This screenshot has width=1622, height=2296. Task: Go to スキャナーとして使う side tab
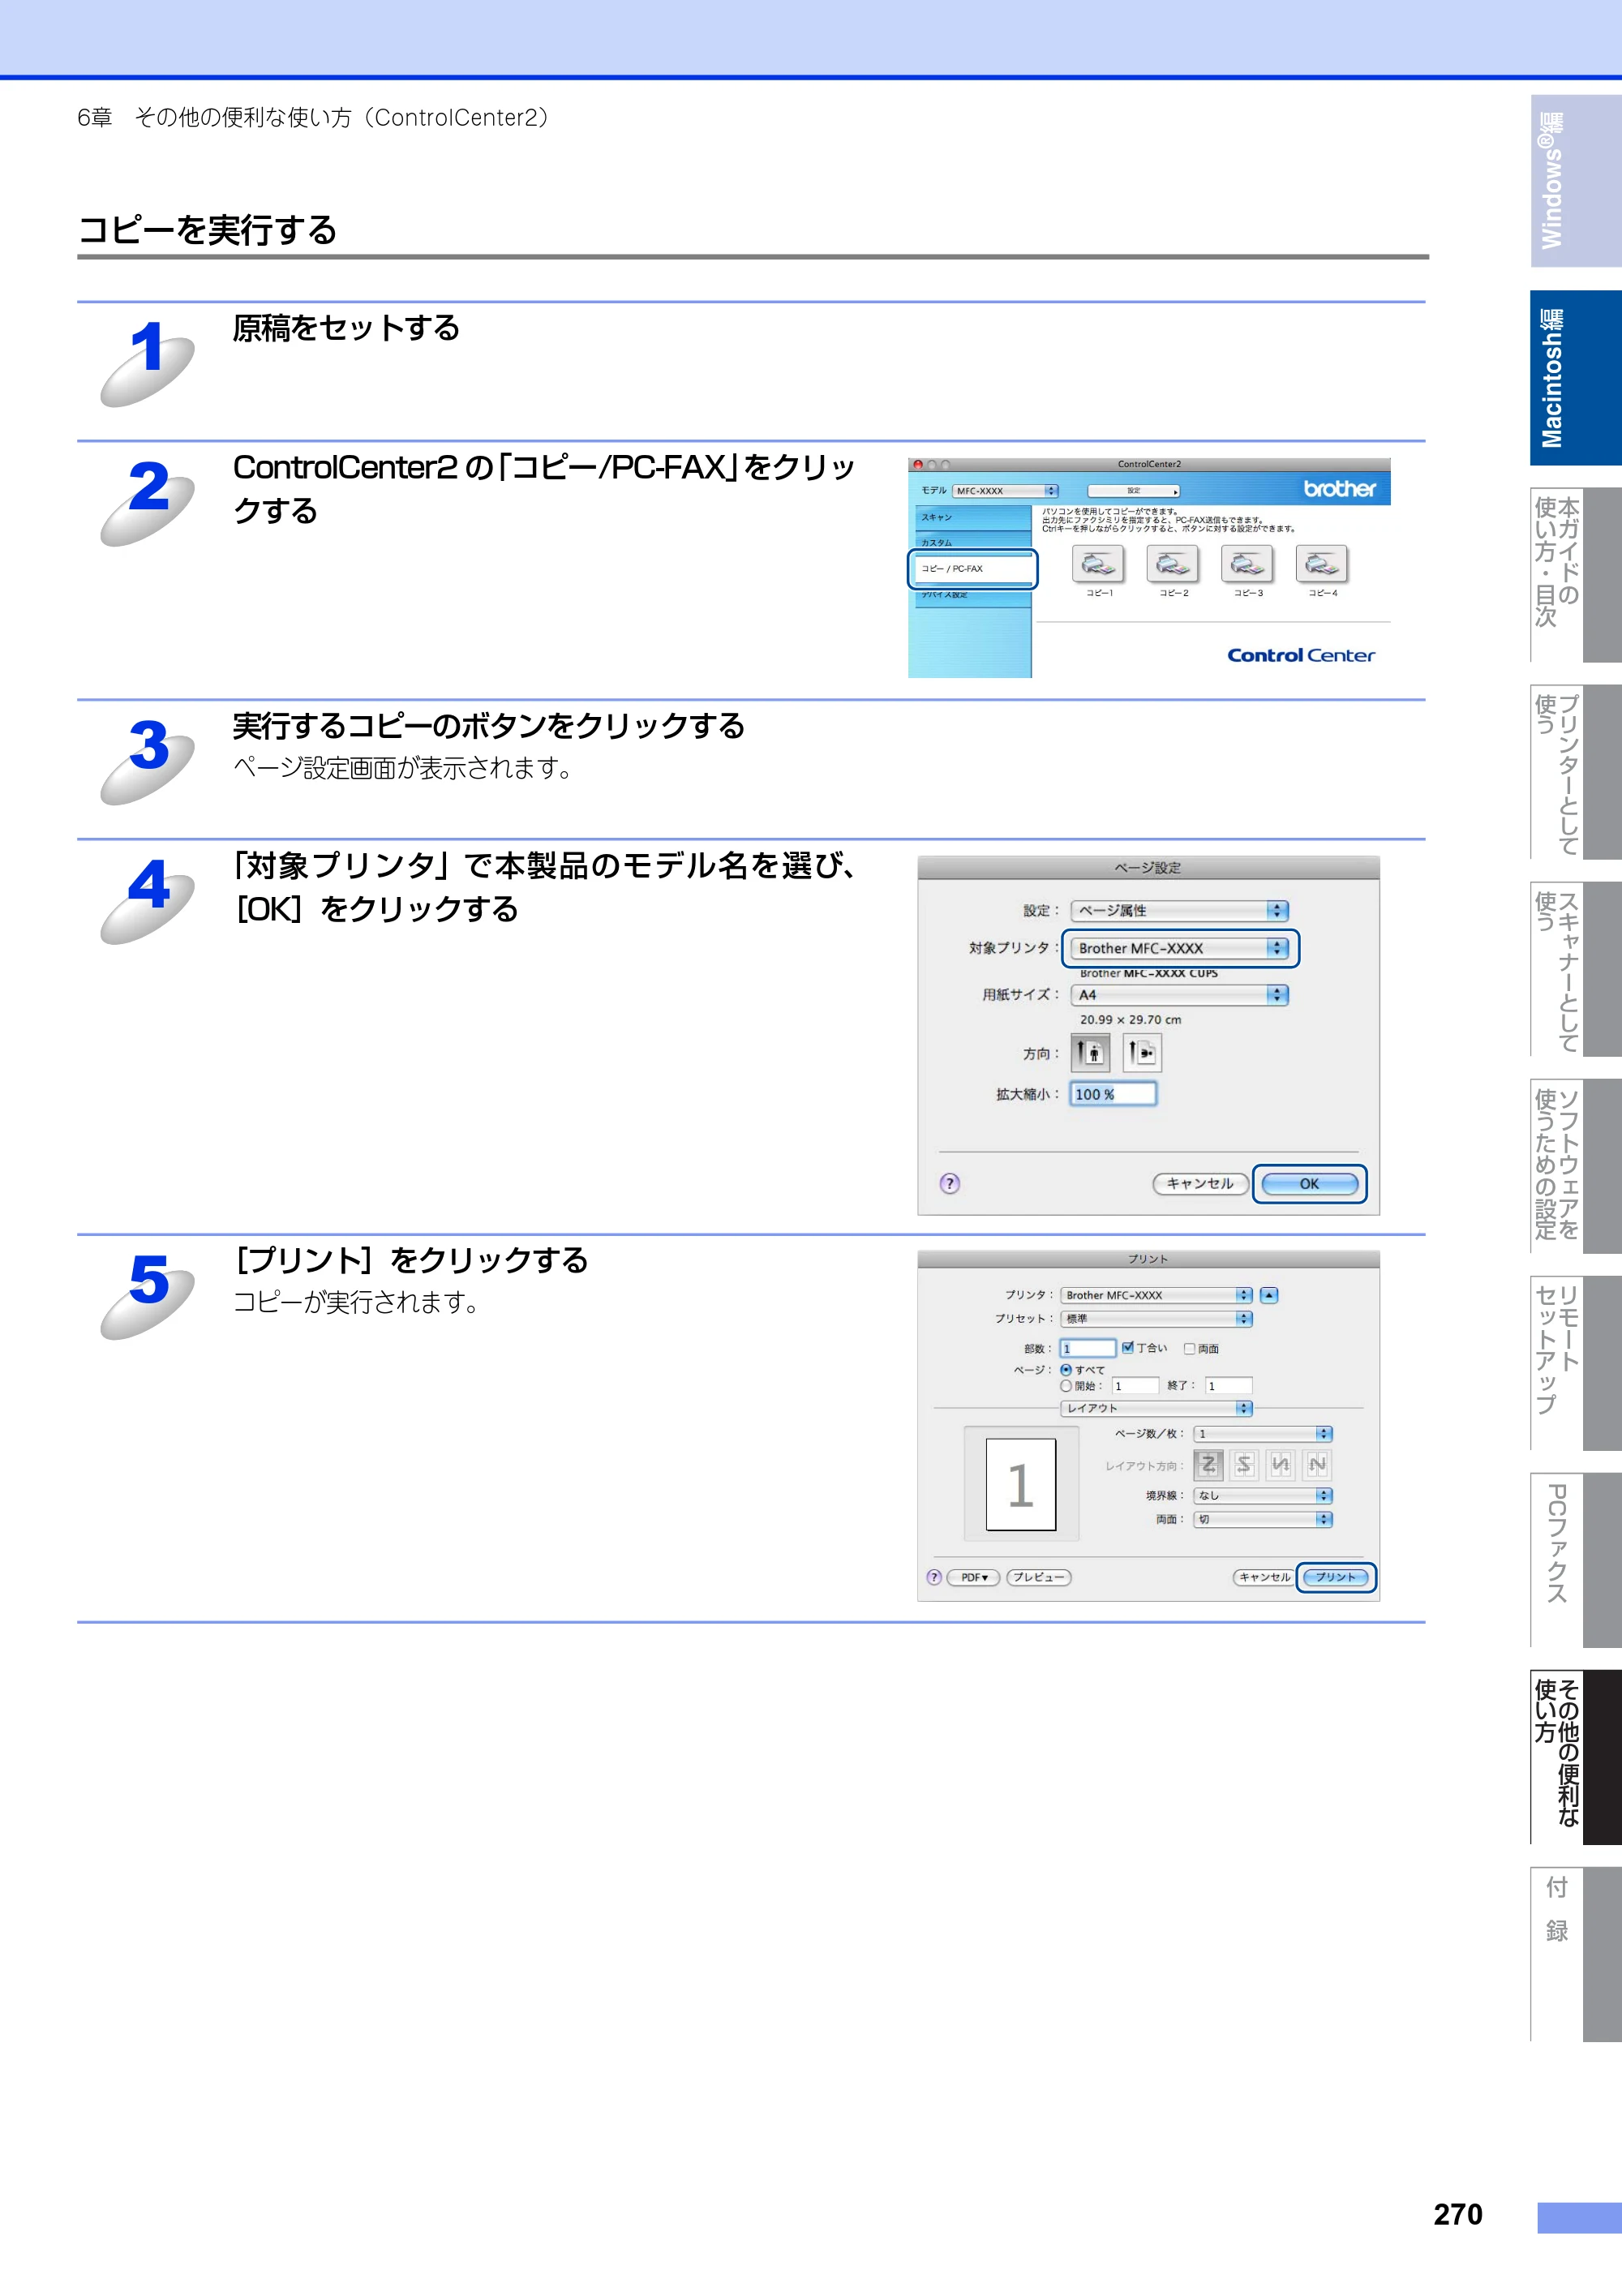[1575, 969]
